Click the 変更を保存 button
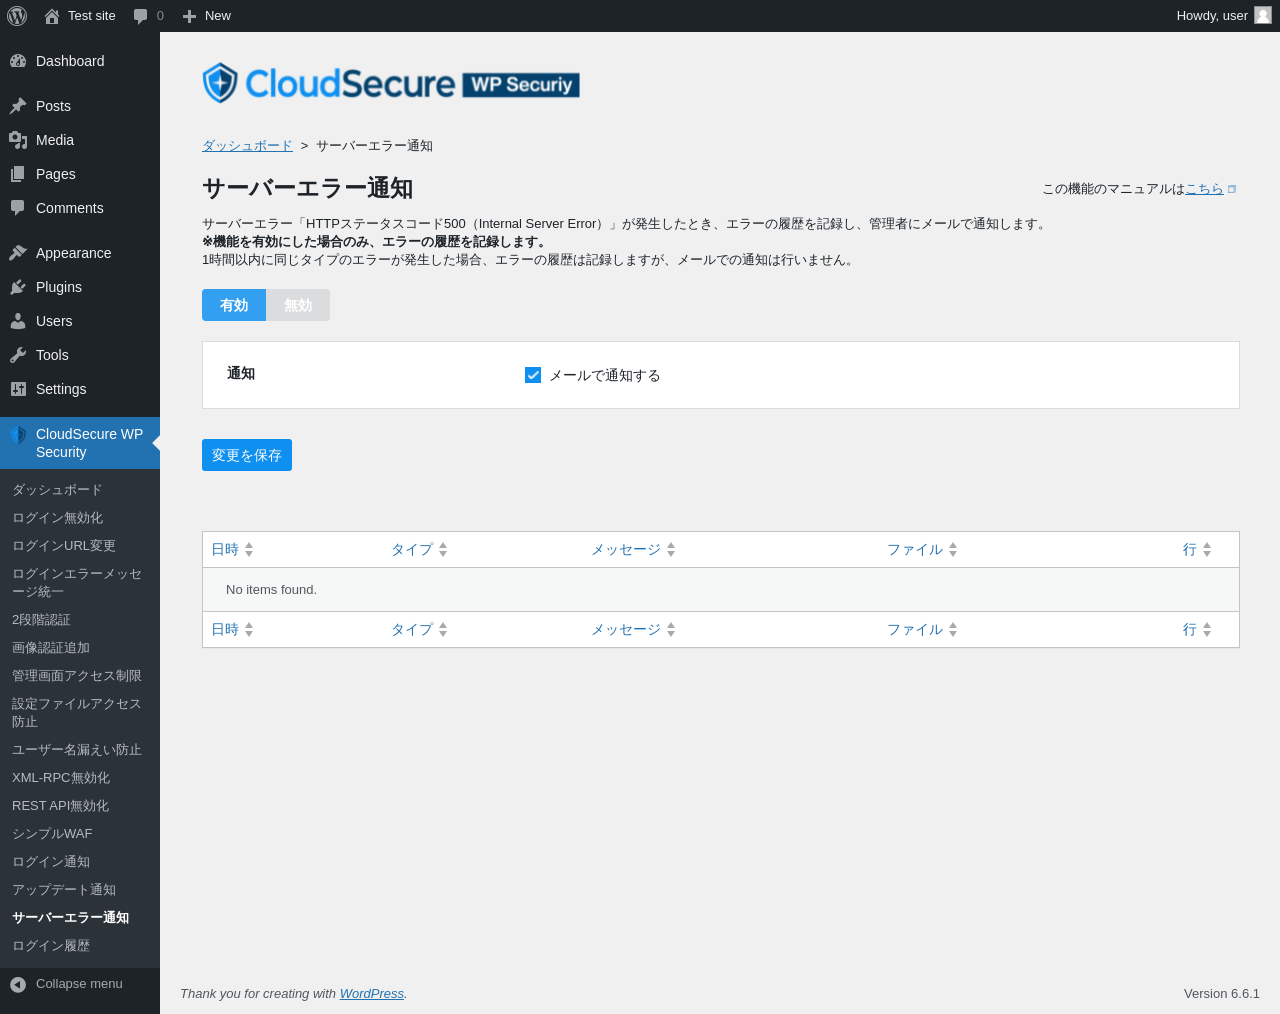 point(247,455)
